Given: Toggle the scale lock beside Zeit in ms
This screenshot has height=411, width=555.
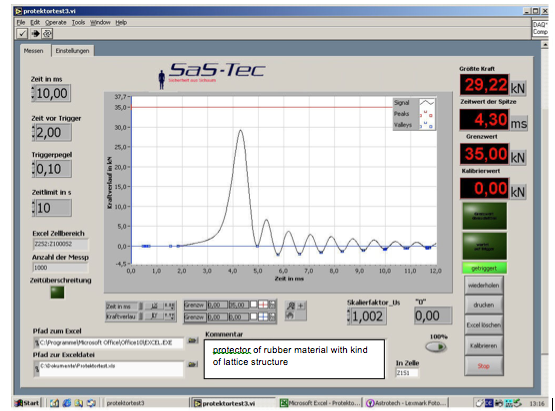Looking at the screenshot, I should tap(141, 306).
